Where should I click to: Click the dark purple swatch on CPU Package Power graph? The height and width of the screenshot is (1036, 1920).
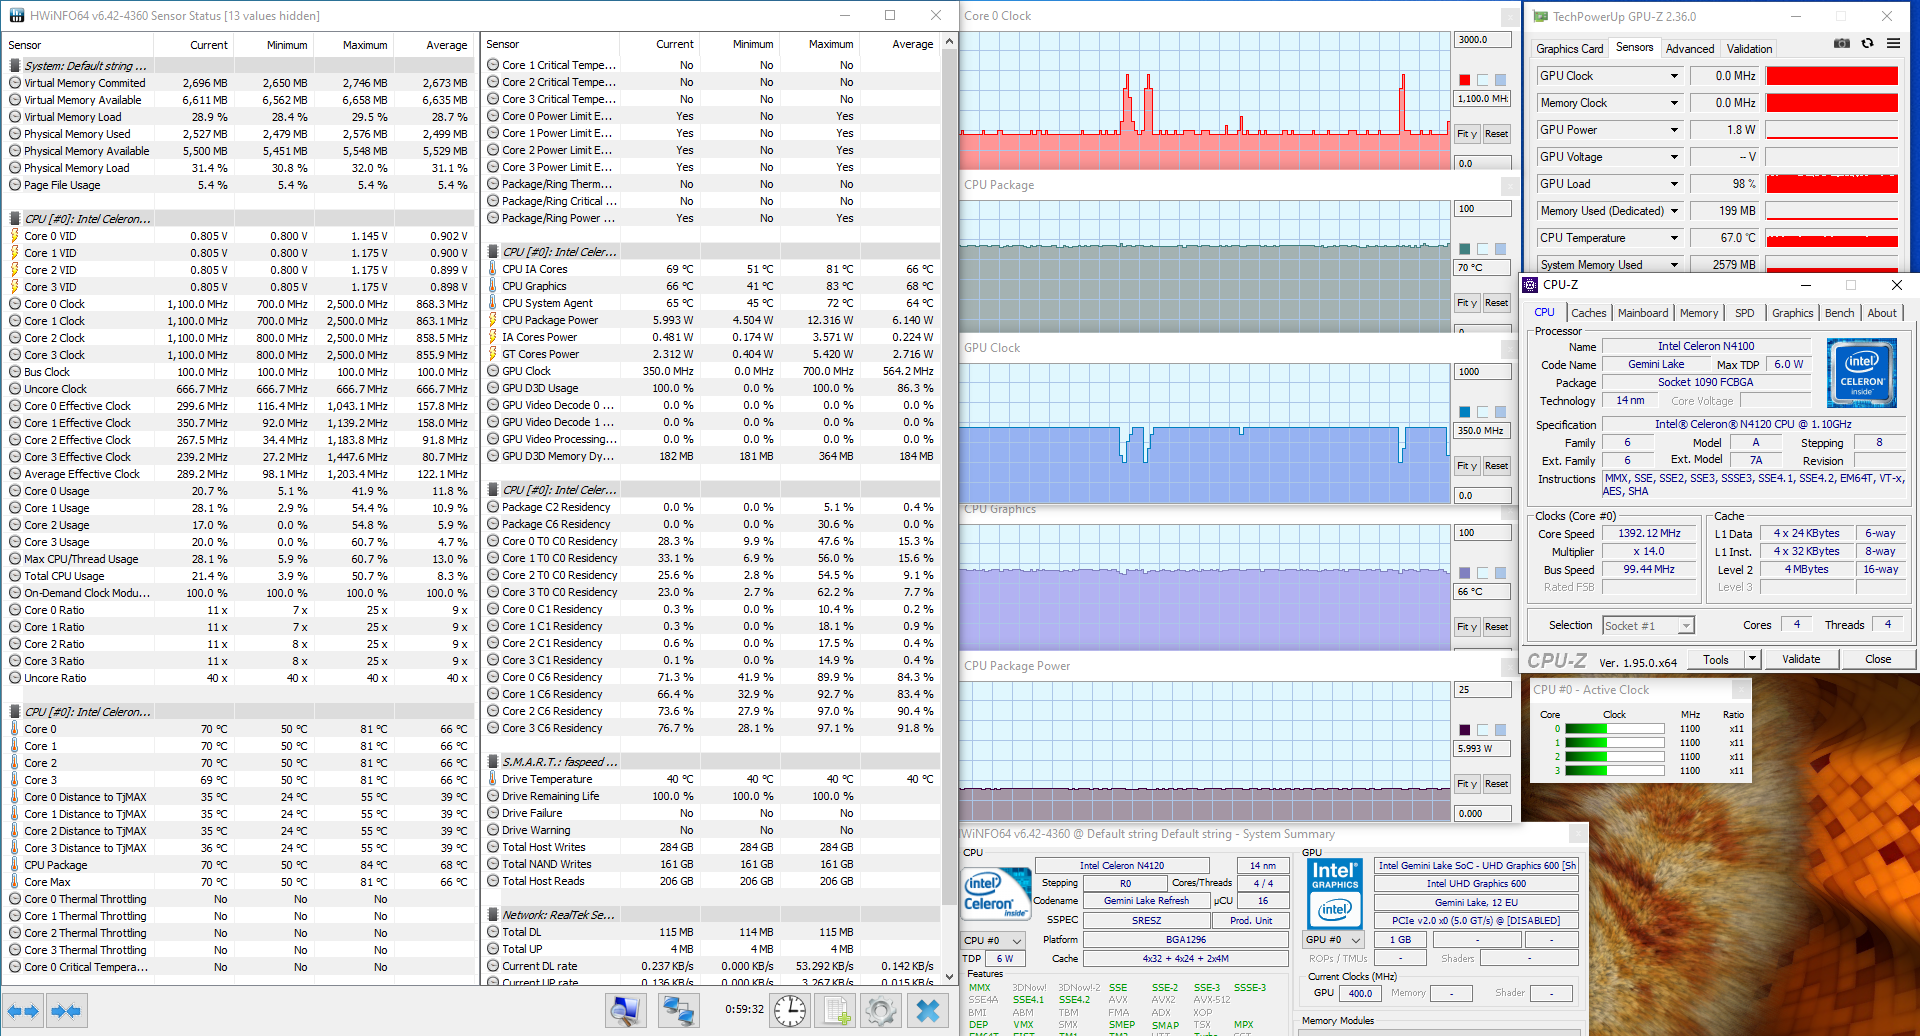click(x=1464, y=730)
